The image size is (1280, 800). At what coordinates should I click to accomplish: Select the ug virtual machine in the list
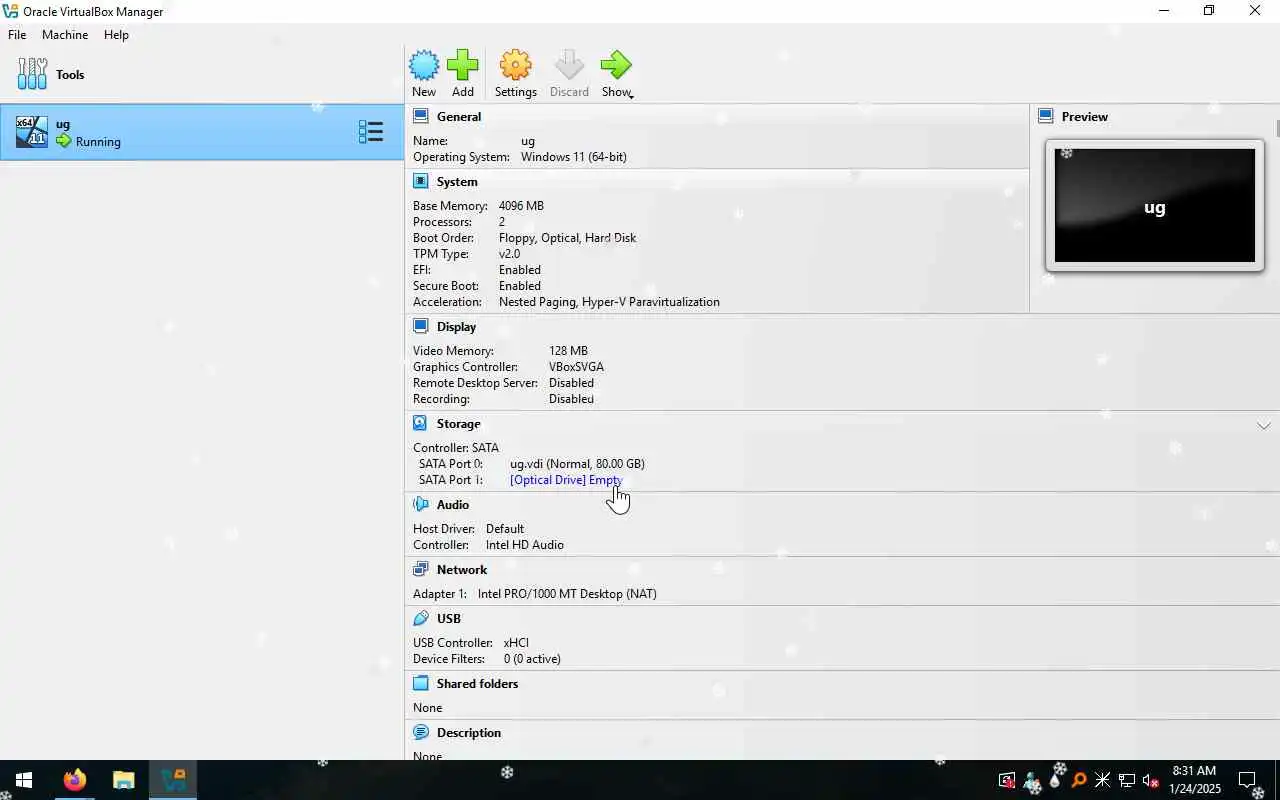pos(201,132)
